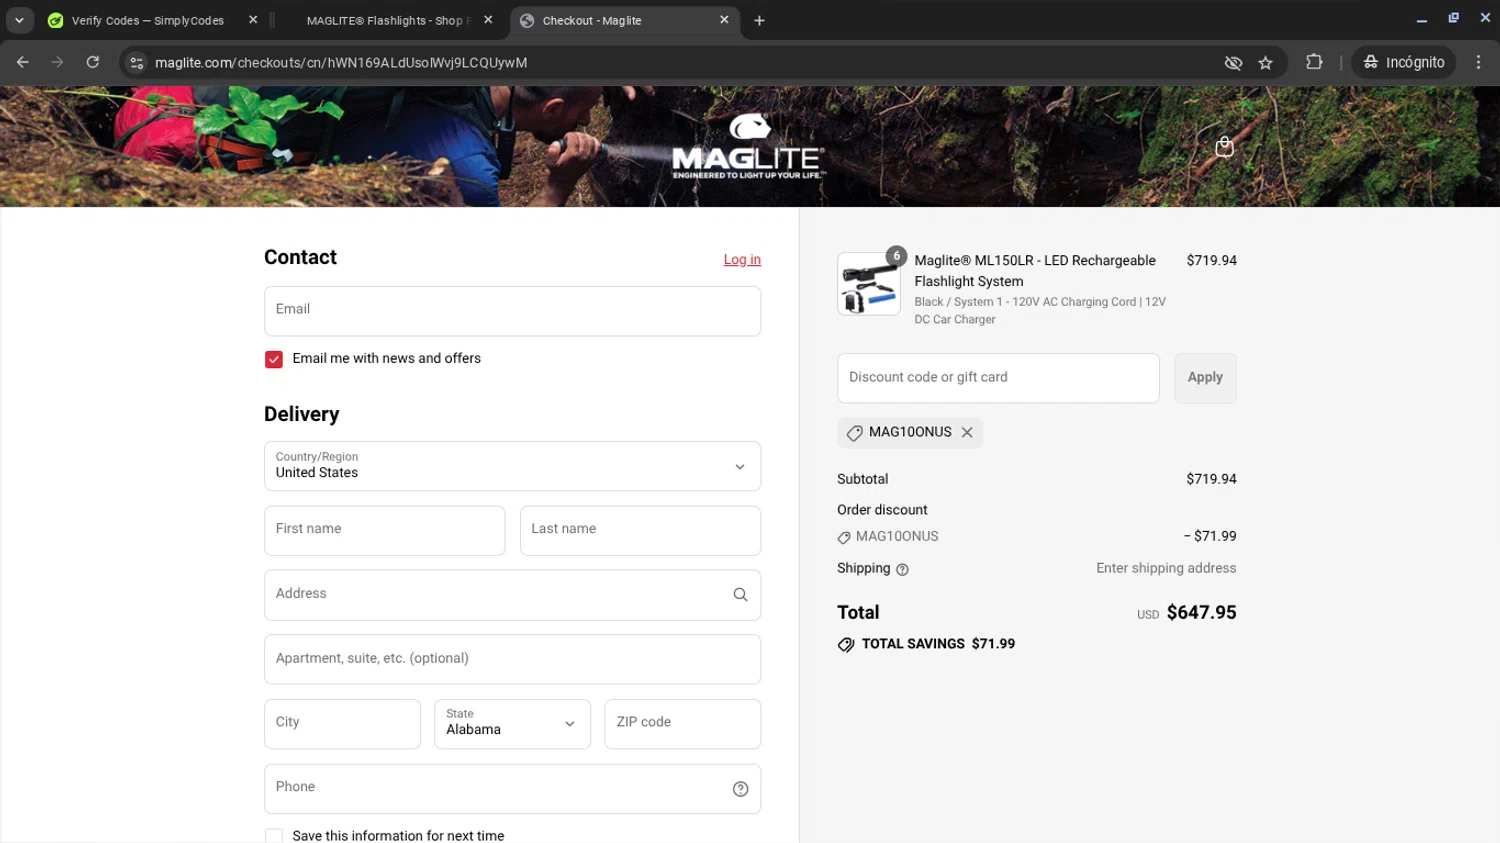Click the Total $647.95 amount

pyautogui.click(x=1201, y=613)
